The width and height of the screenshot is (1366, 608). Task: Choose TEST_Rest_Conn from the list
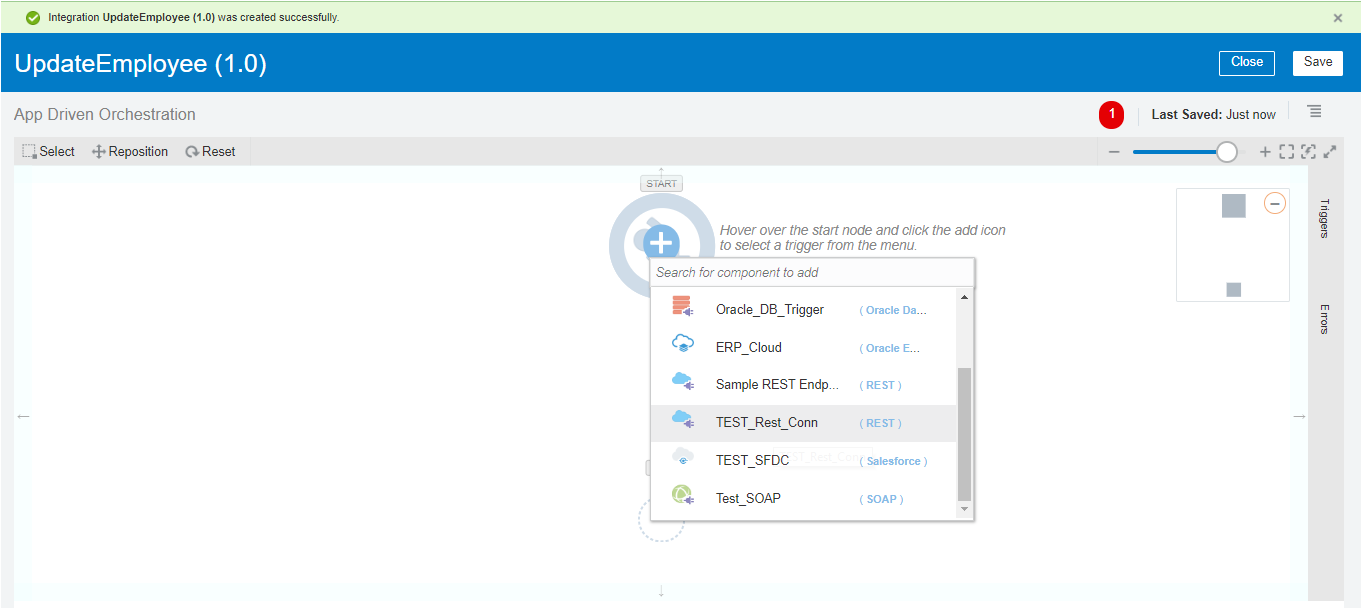(x=804, y=423)
